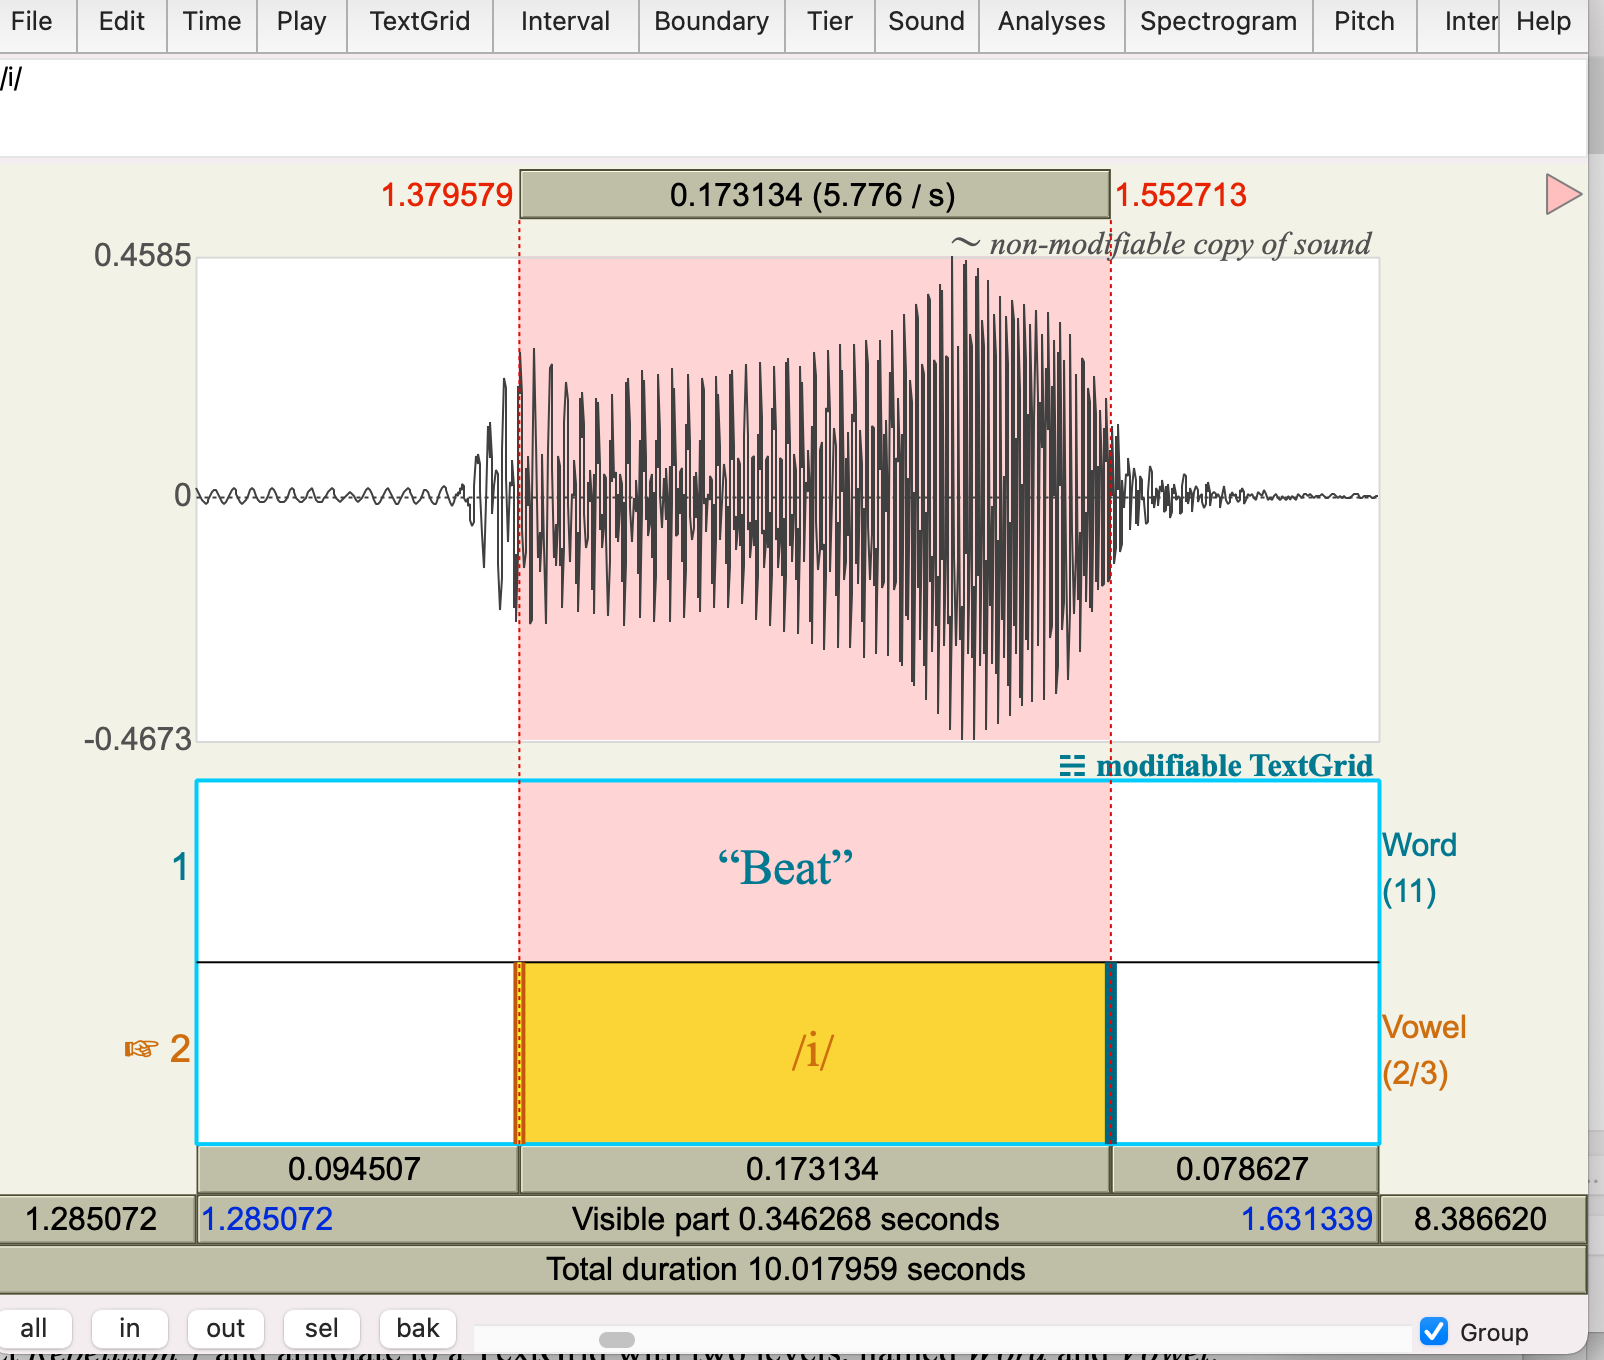Click the /i/ label text field at top
This screenshot has width=1604, height=1360.
[x=792, y=106]
